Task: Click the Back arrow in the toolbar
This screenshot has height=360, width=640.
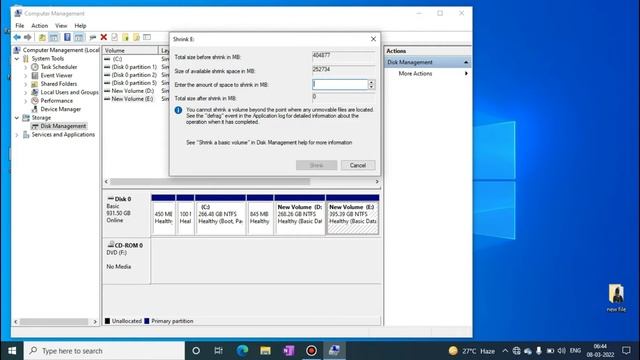Action: pyautogui.click(x=17, y=37)
